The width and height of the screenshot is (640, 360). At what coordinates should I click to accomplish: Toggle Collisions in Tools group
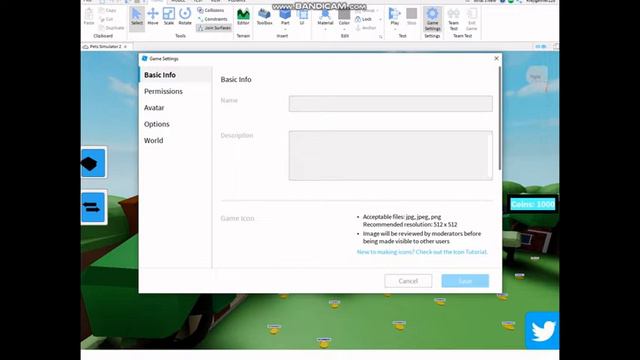coord(211,10)
